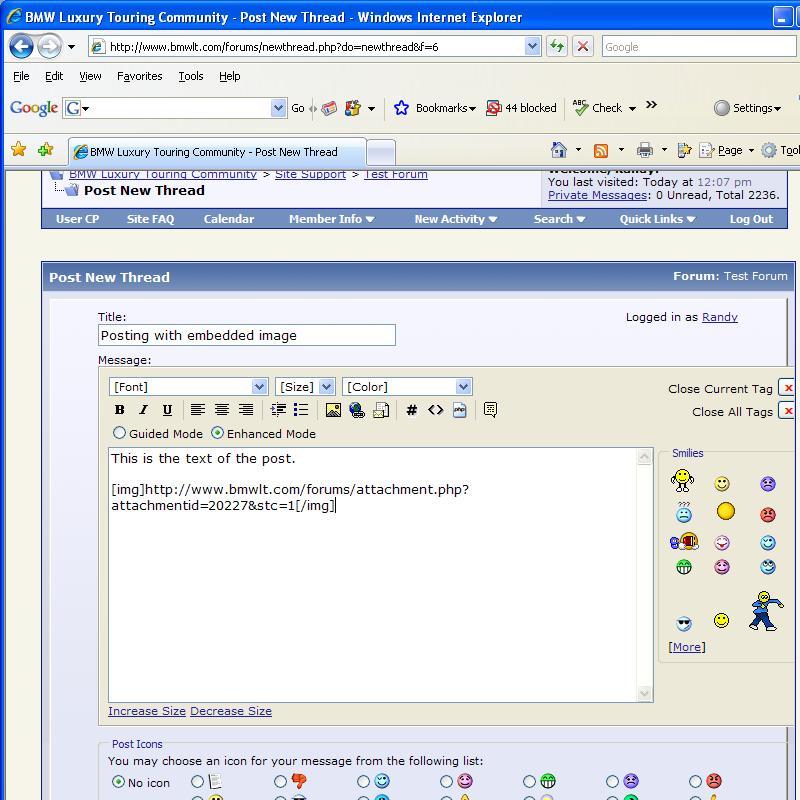Go back with the browser Back arrow

pos(21,47)
